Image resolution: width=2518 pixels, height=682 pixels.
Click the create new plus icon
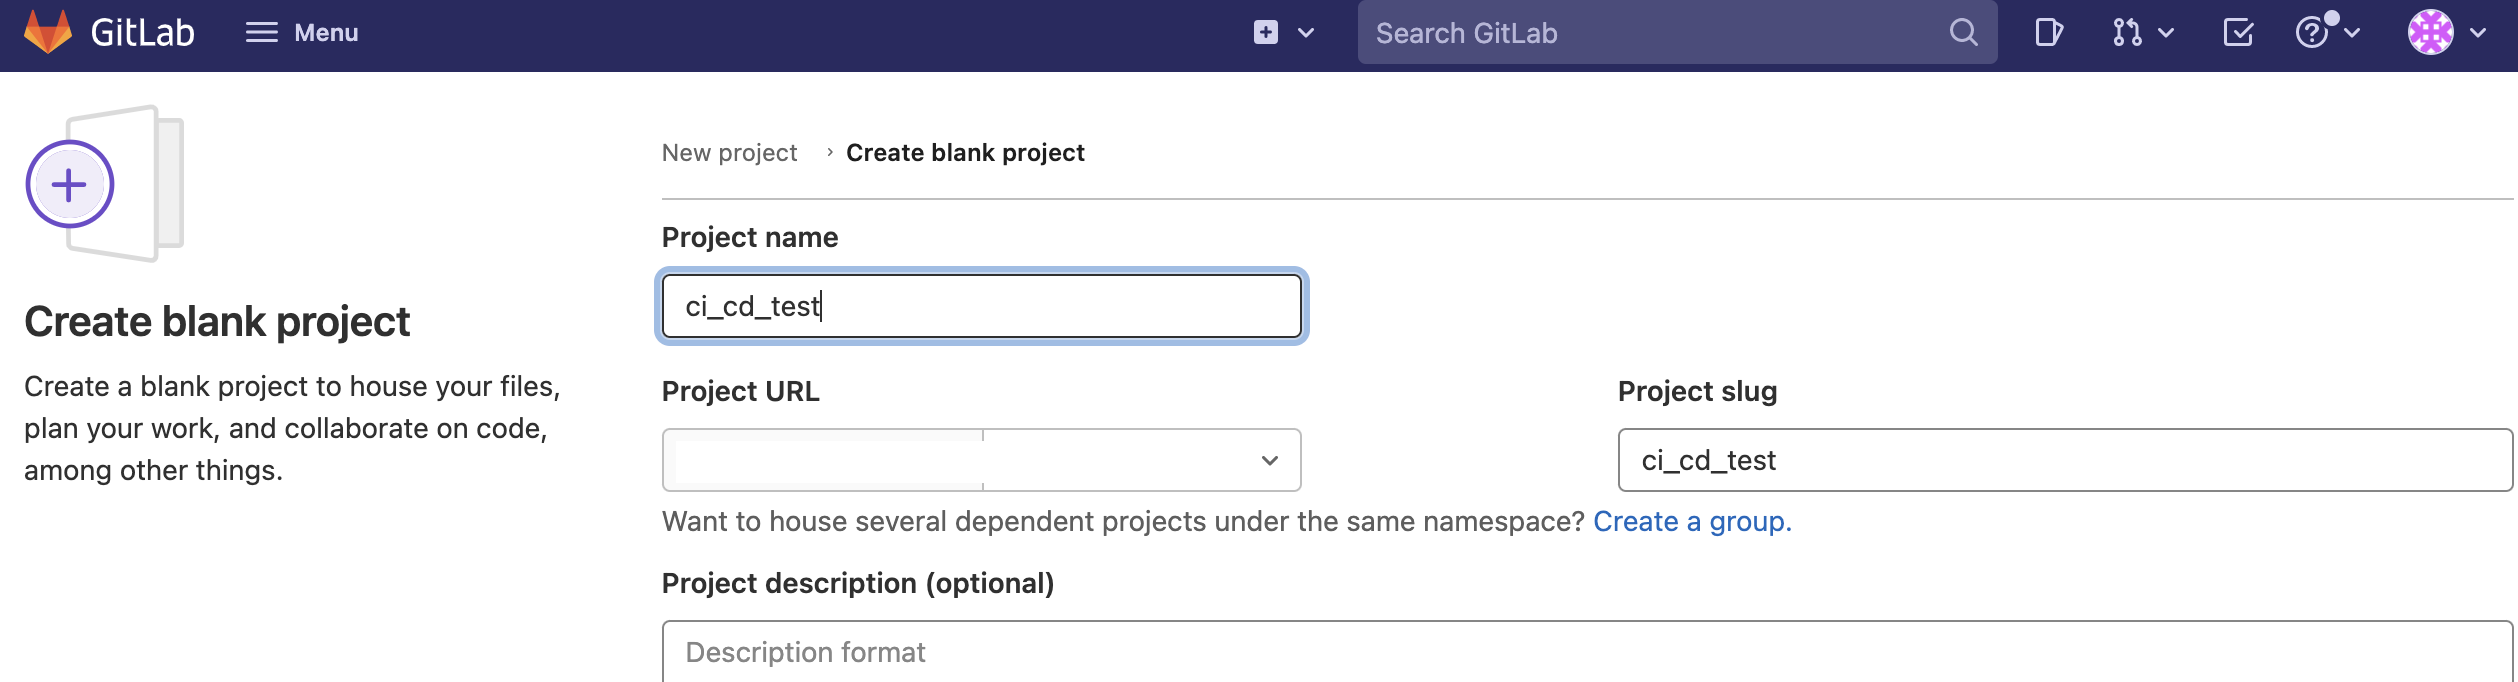click(x=1265, y=33)
